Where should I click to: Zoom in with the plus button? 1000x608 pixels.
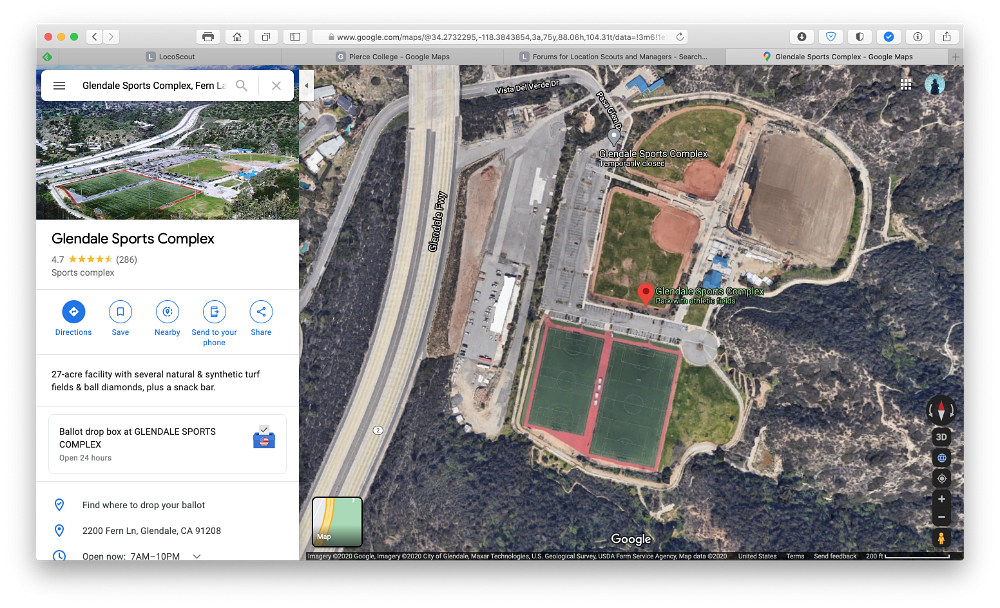tap(941, 499)
